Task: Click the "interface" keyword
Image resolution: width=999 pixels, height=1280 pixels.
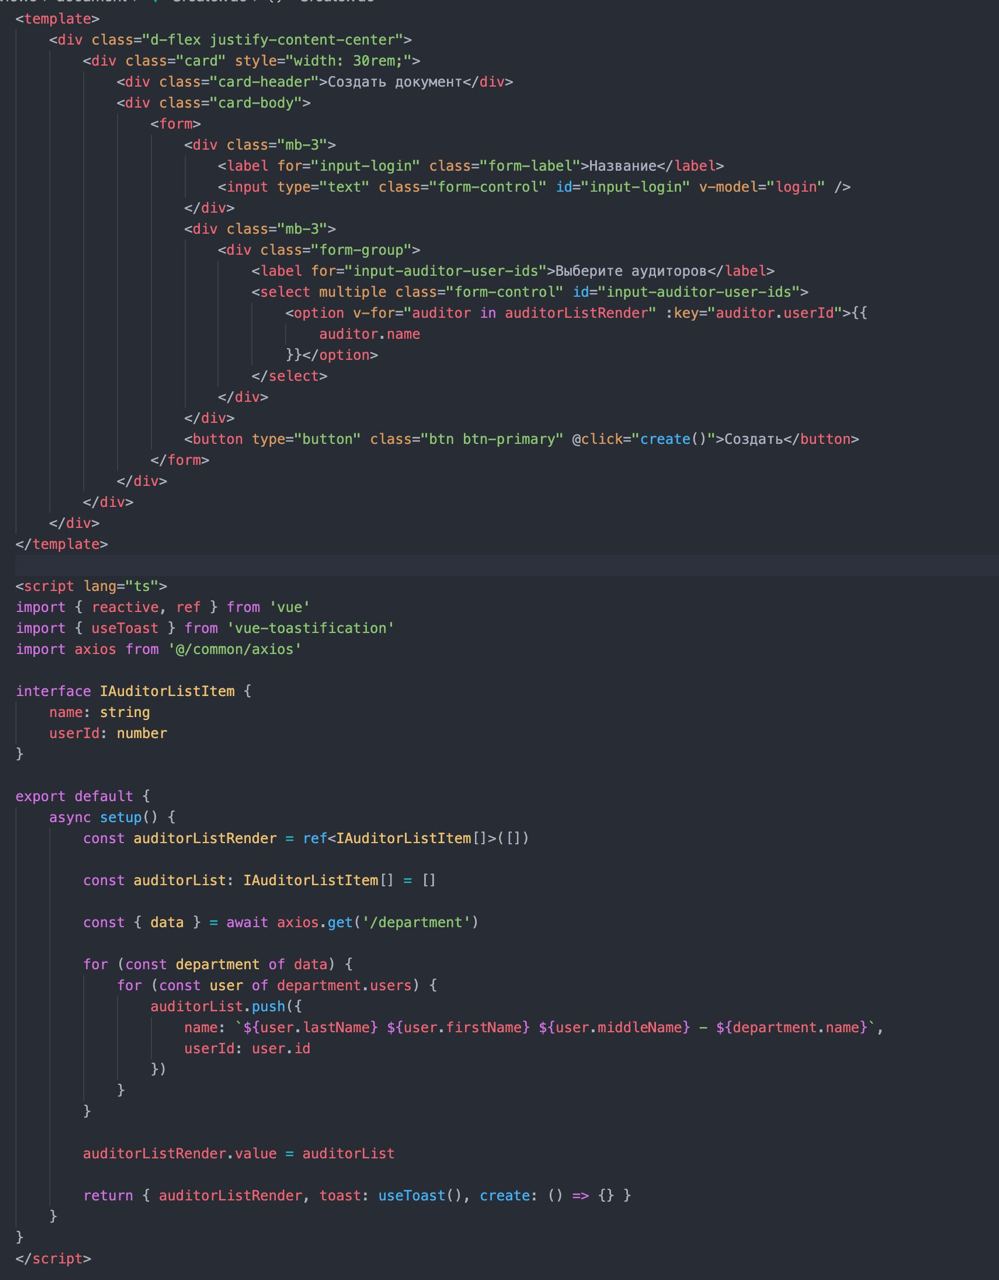Action: pos(54,691)
